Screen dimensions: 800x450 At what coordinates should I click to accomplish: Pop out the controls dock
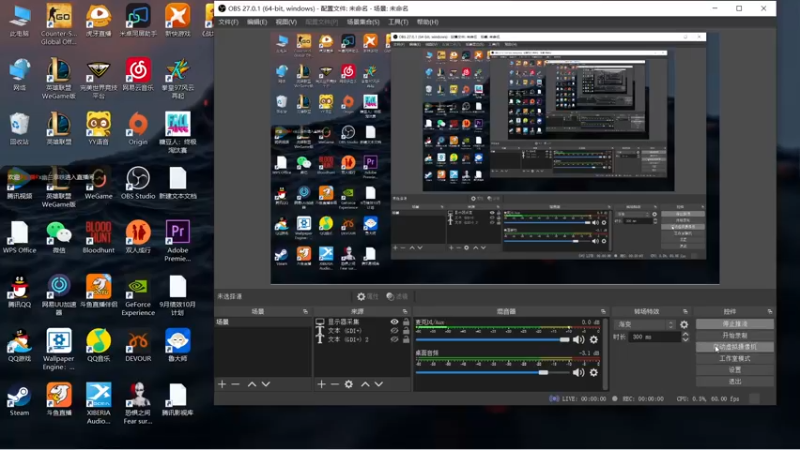point(770,311)
